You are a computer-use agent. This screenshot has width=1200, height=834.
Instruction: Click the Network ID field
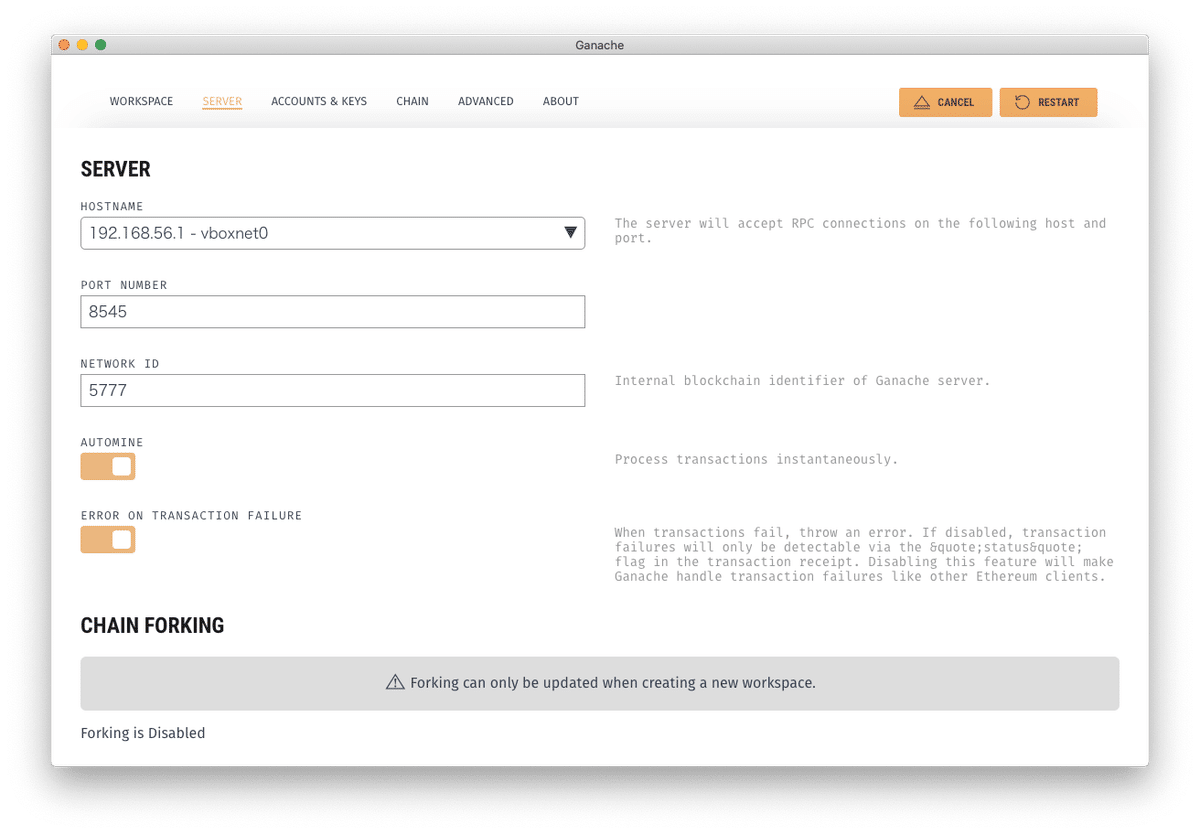[x=333, y=390]
